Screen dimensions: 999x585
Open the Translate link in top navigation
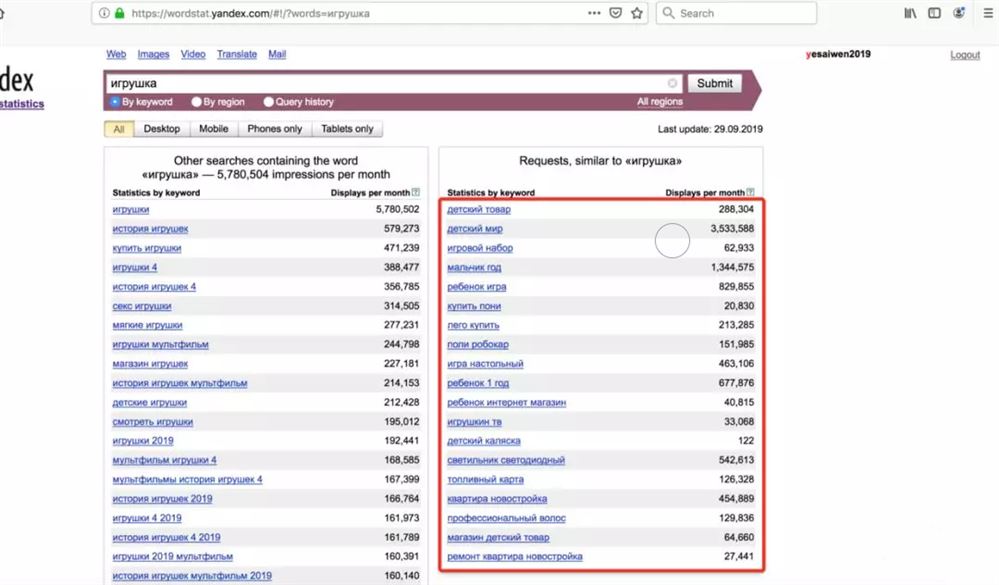click(x=237, y=54)
